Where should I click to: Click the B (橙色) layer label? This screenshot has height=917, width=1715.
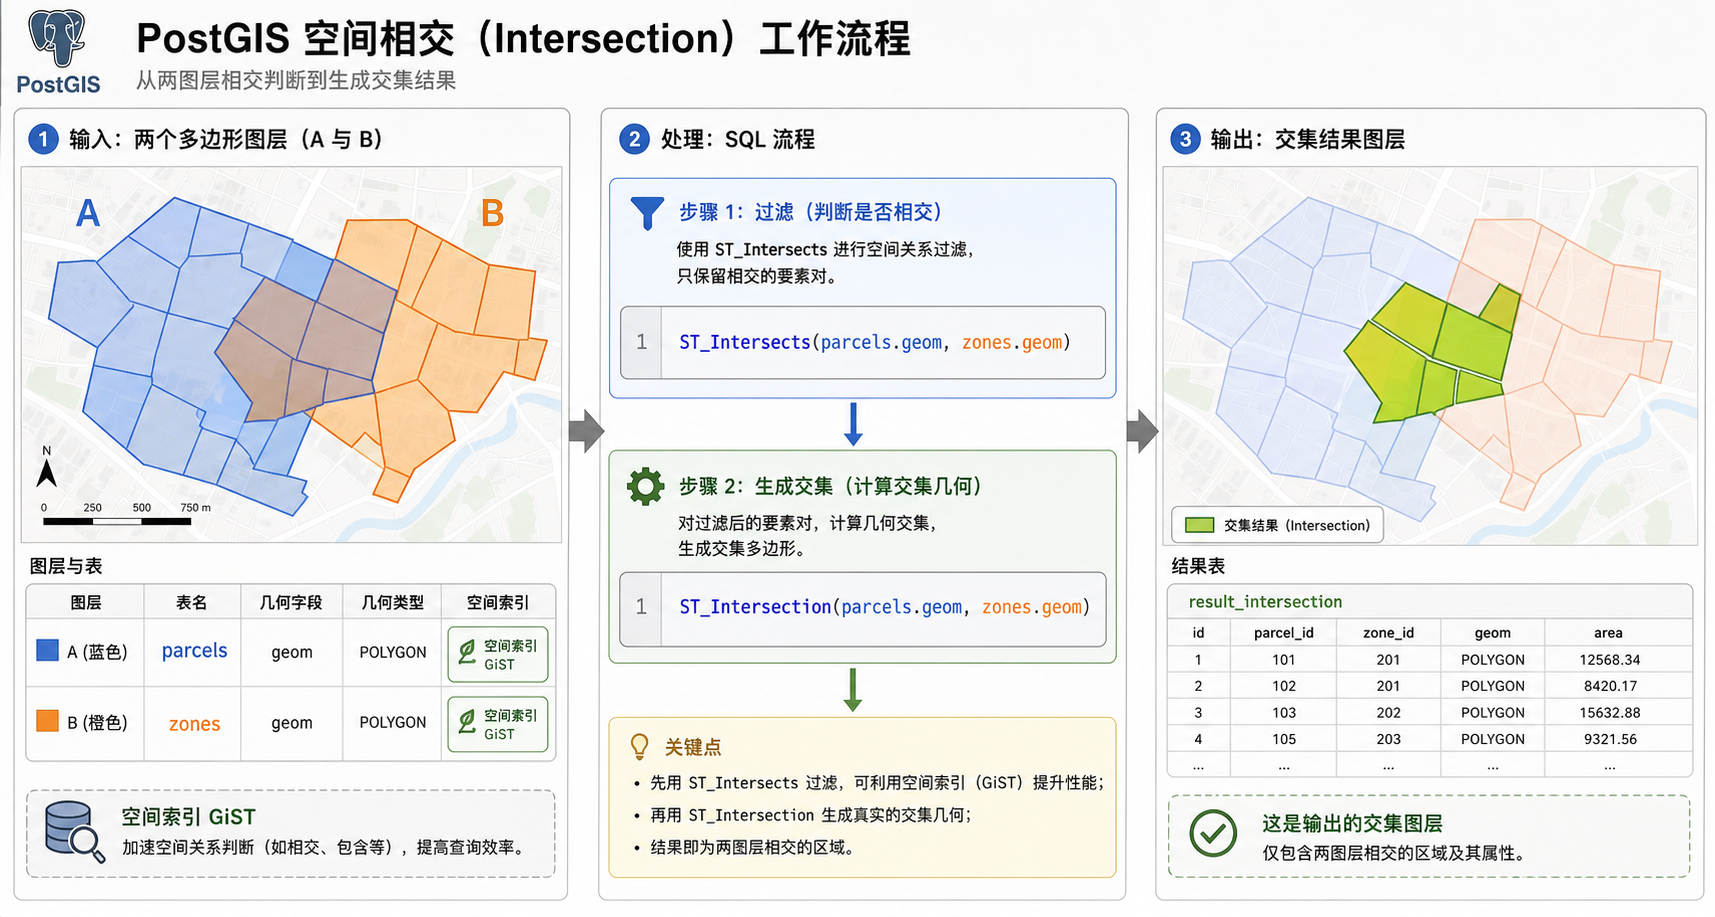[97, 722]
